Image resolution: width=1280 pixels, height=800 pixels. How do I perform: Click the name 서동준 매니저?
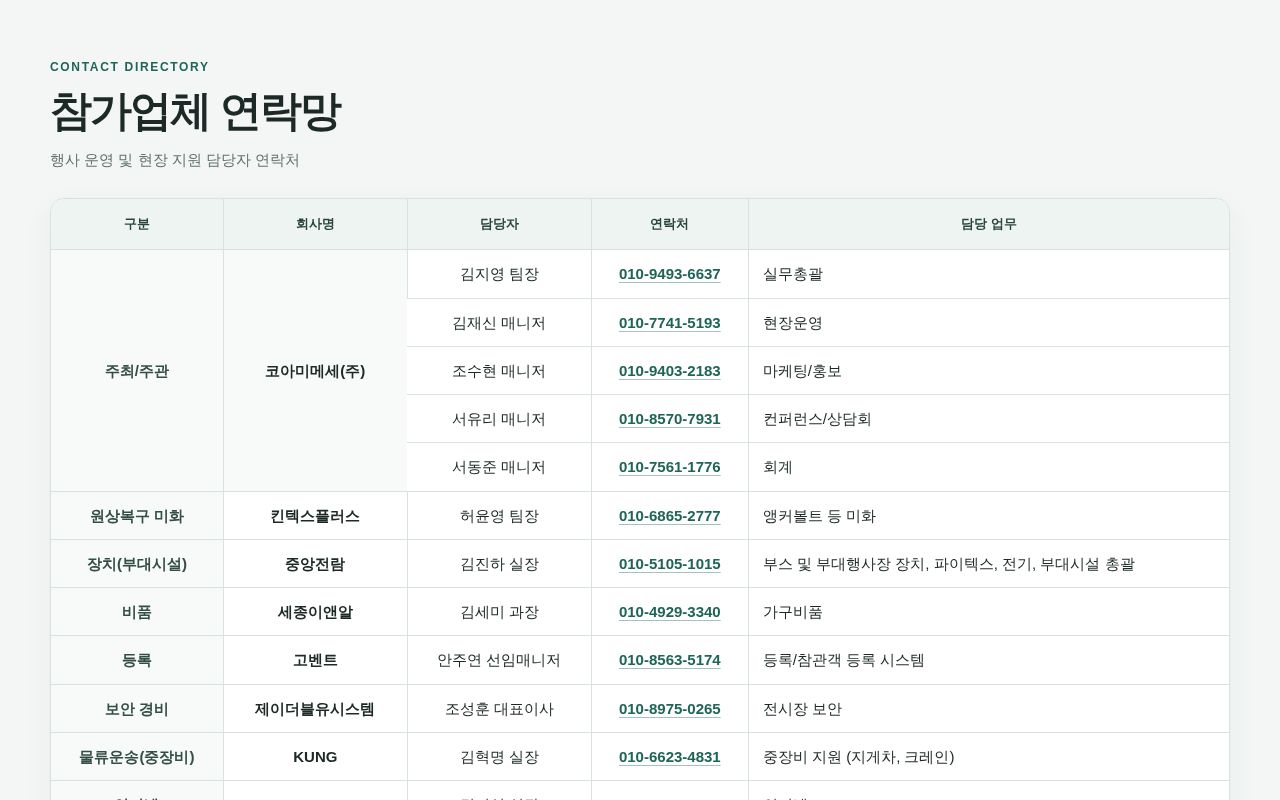point(499,467)
